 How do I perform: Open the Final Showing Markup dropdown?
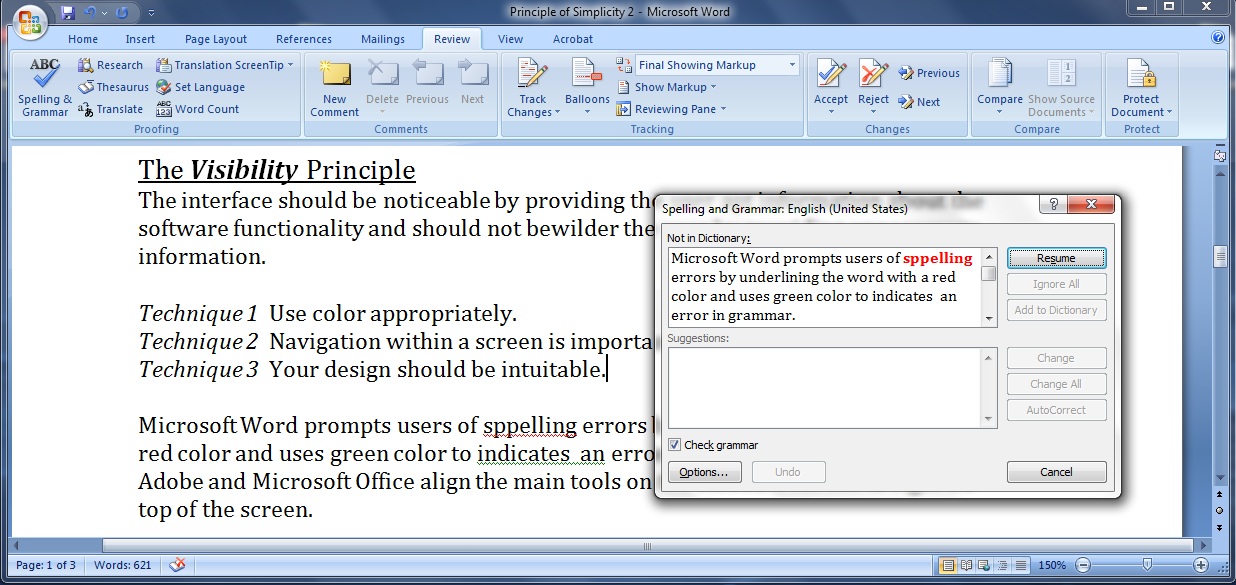click(x=793, y=64)
